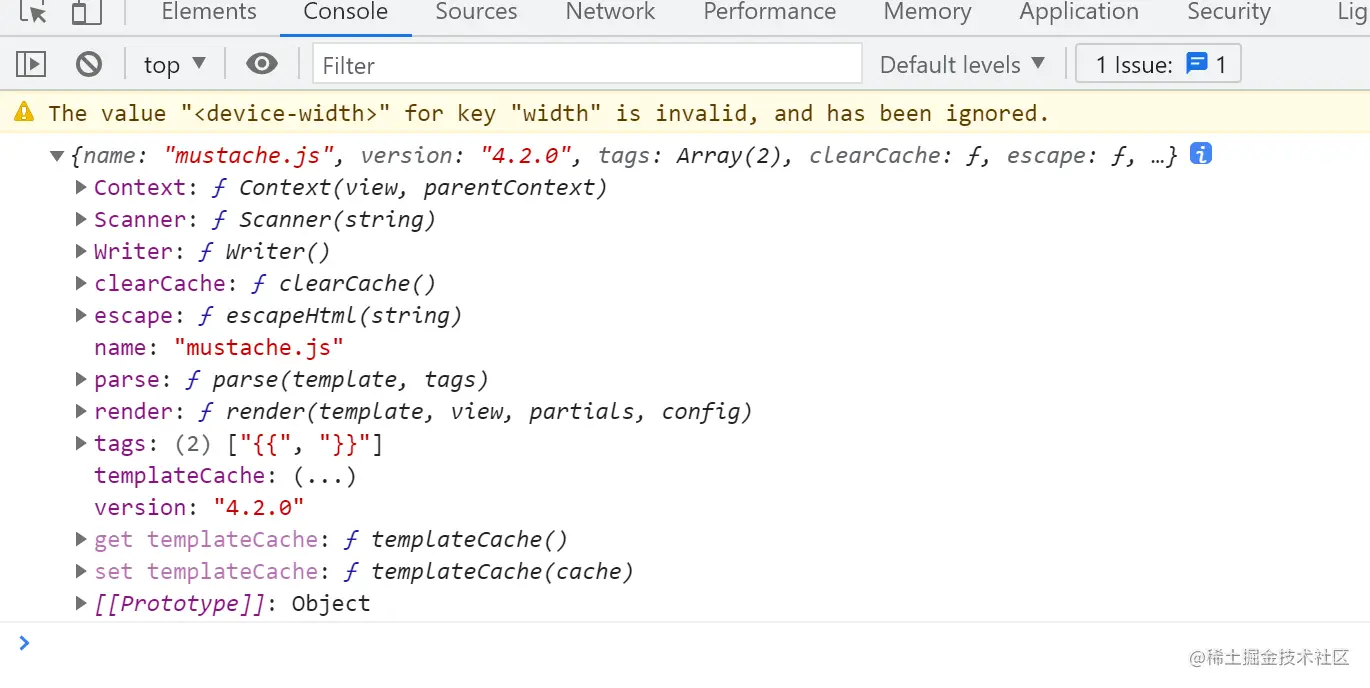The height and width of the screenshot is (688, 1370).
Task: Expand the get templateCache entry
Action: [82, 539]
